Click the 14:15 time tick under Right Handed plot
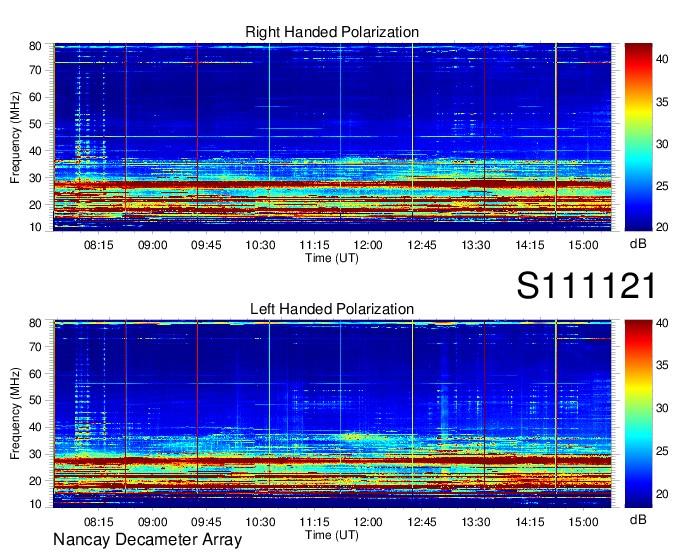 530,245
